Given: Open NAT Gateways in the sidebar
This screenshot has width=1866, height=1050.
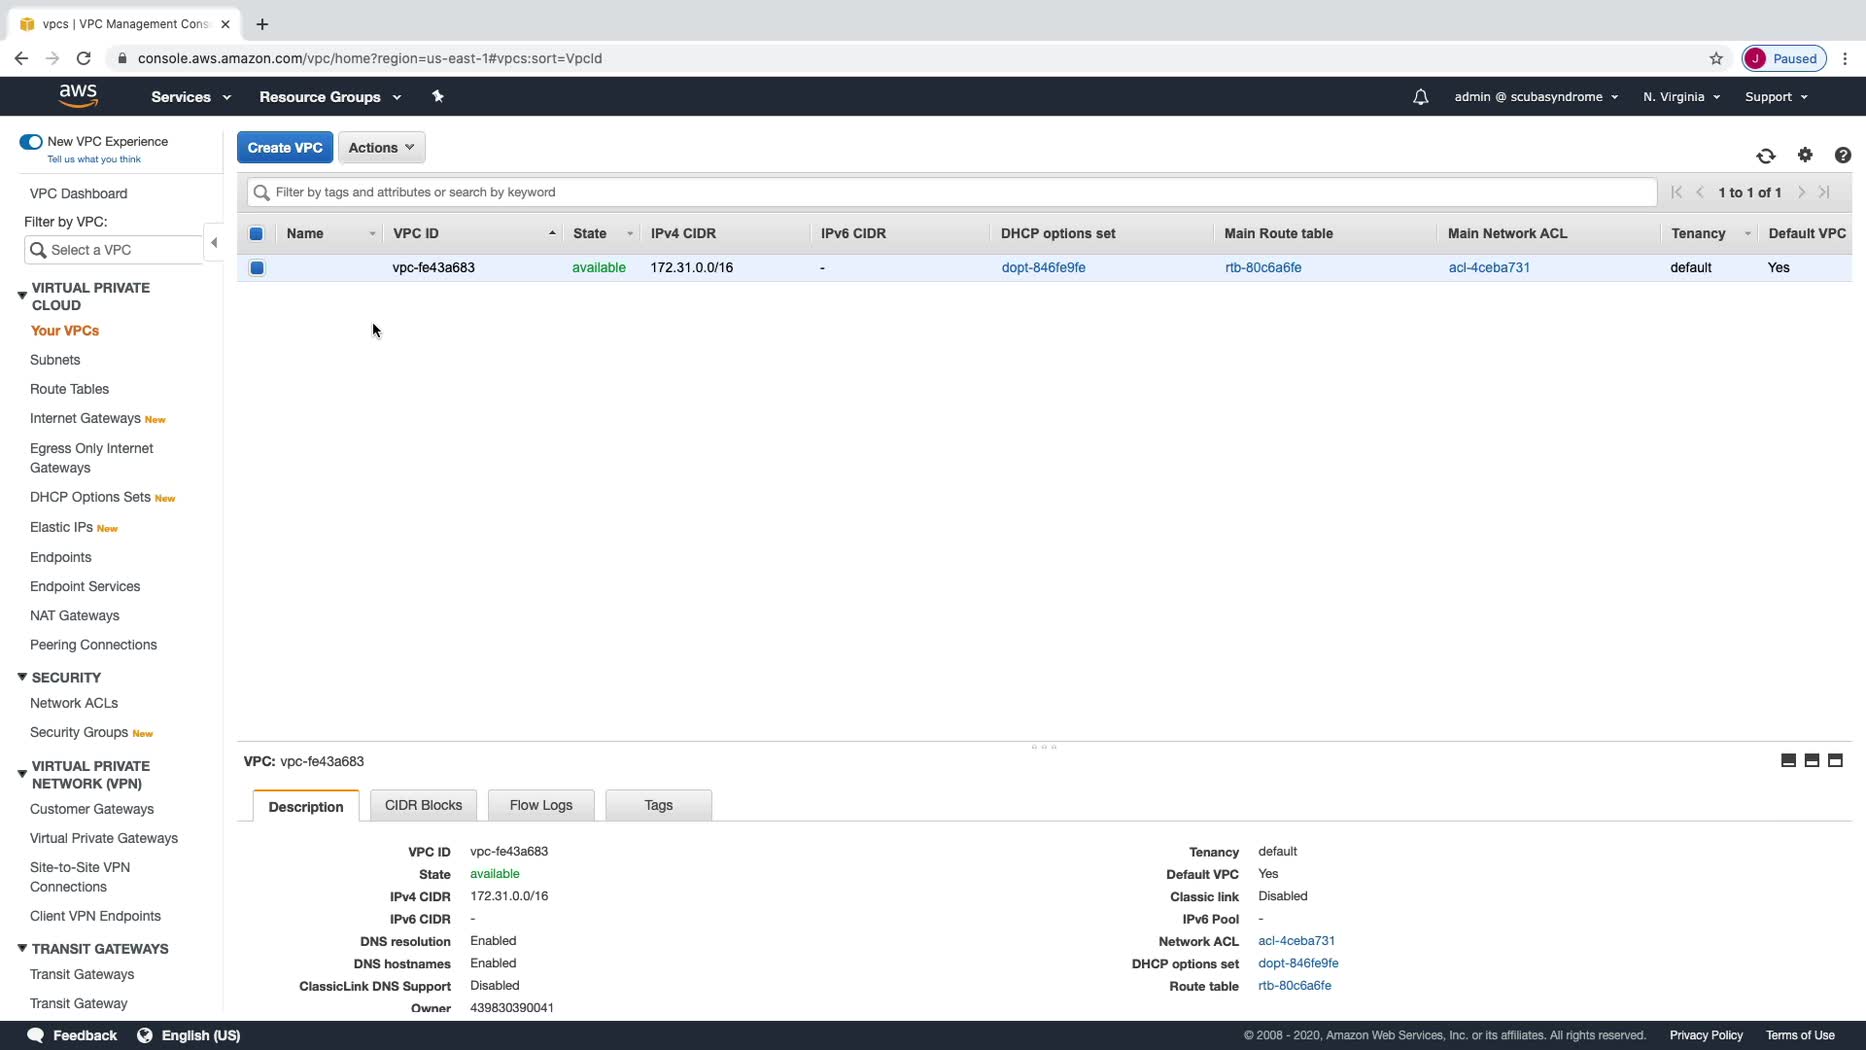Looking at the screenshot, I should (x=74, y=616).
